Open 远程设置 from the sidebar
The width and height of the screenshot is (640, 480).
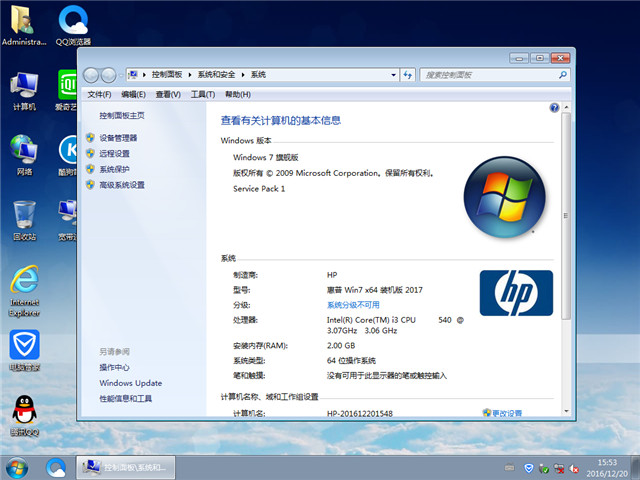[x=114, y=153]
